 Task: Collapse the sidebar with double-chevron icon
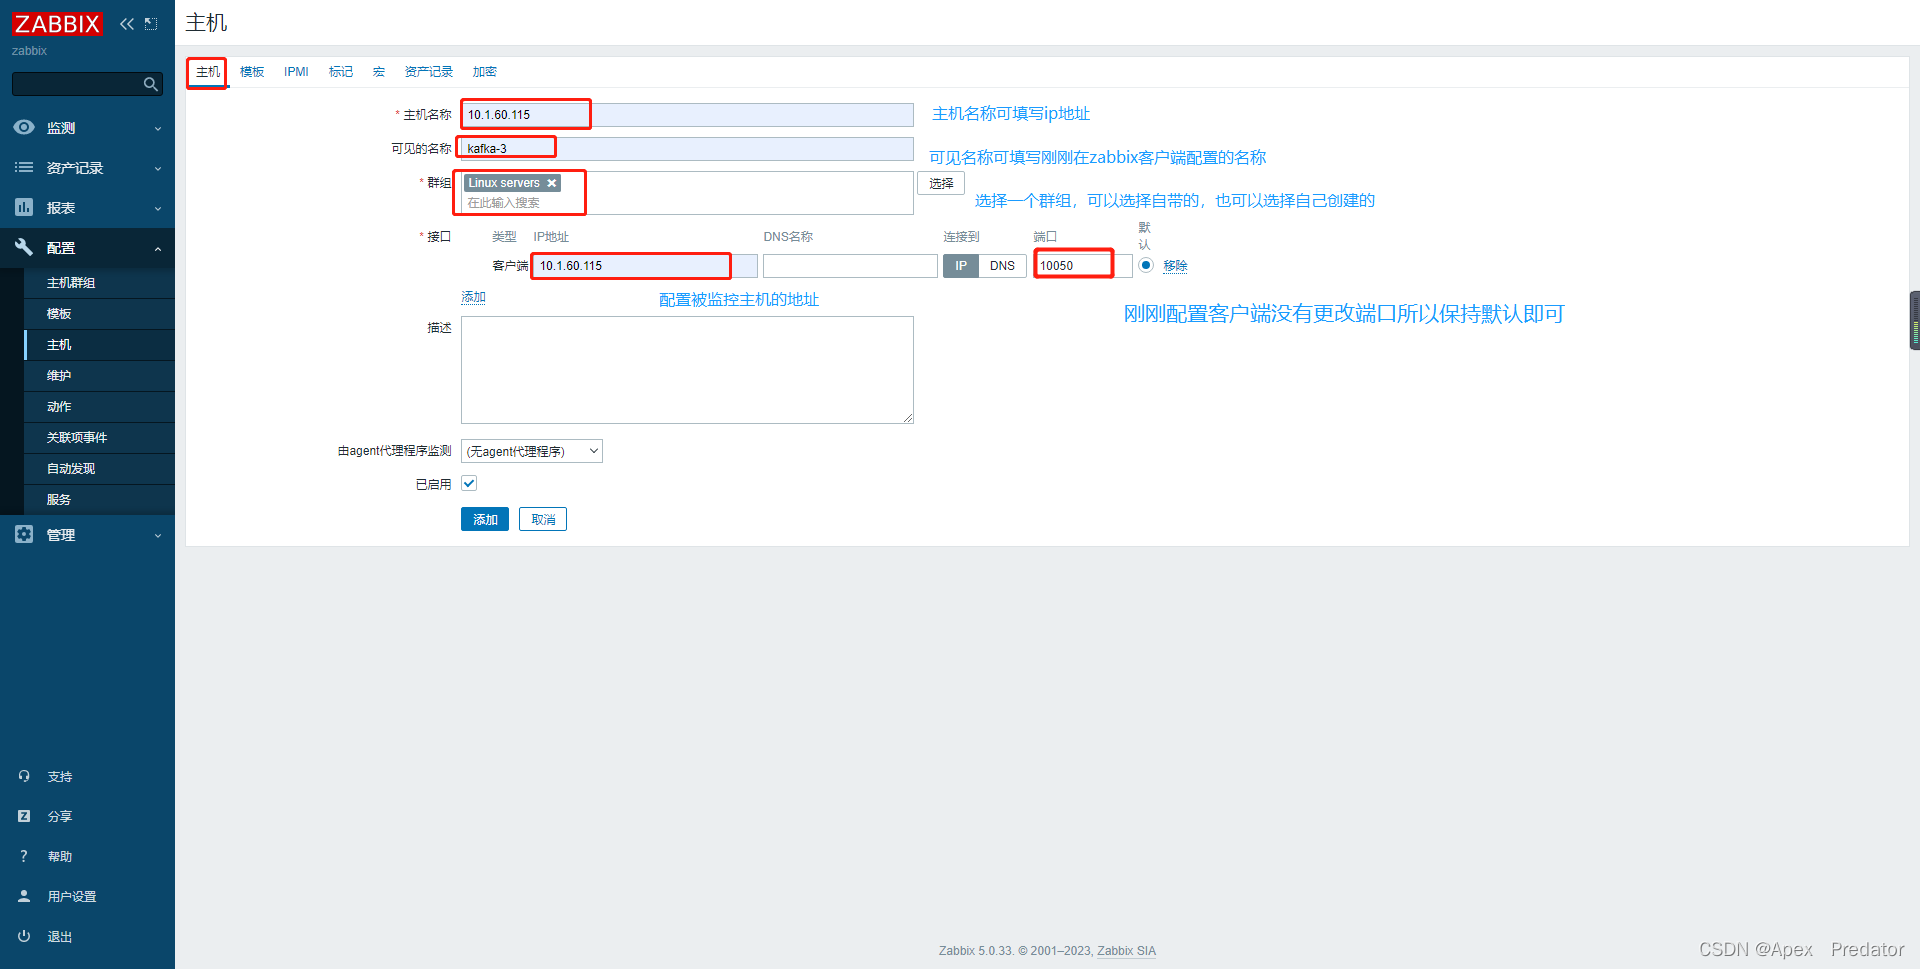pyautogui.click(x=127, y=24)
